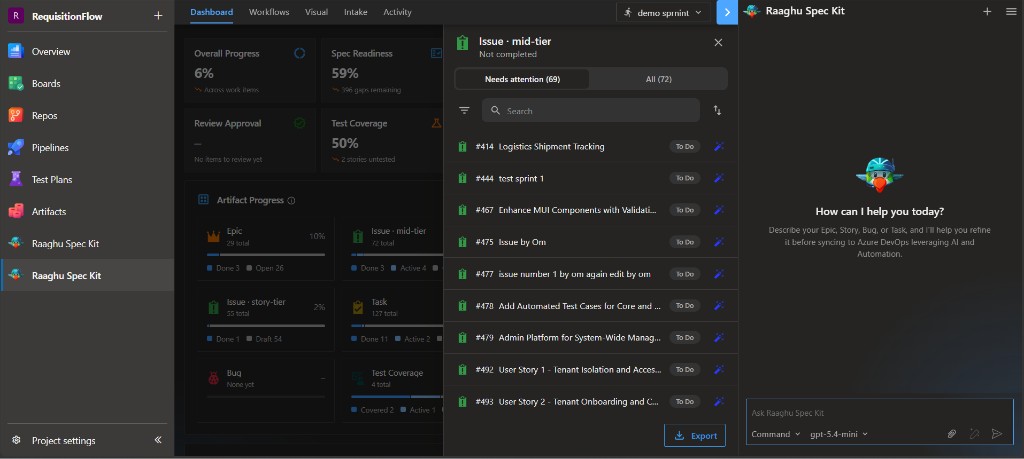Switch to the Activity tab
Screen dimensions: 1024x459
tap(397, 12)
